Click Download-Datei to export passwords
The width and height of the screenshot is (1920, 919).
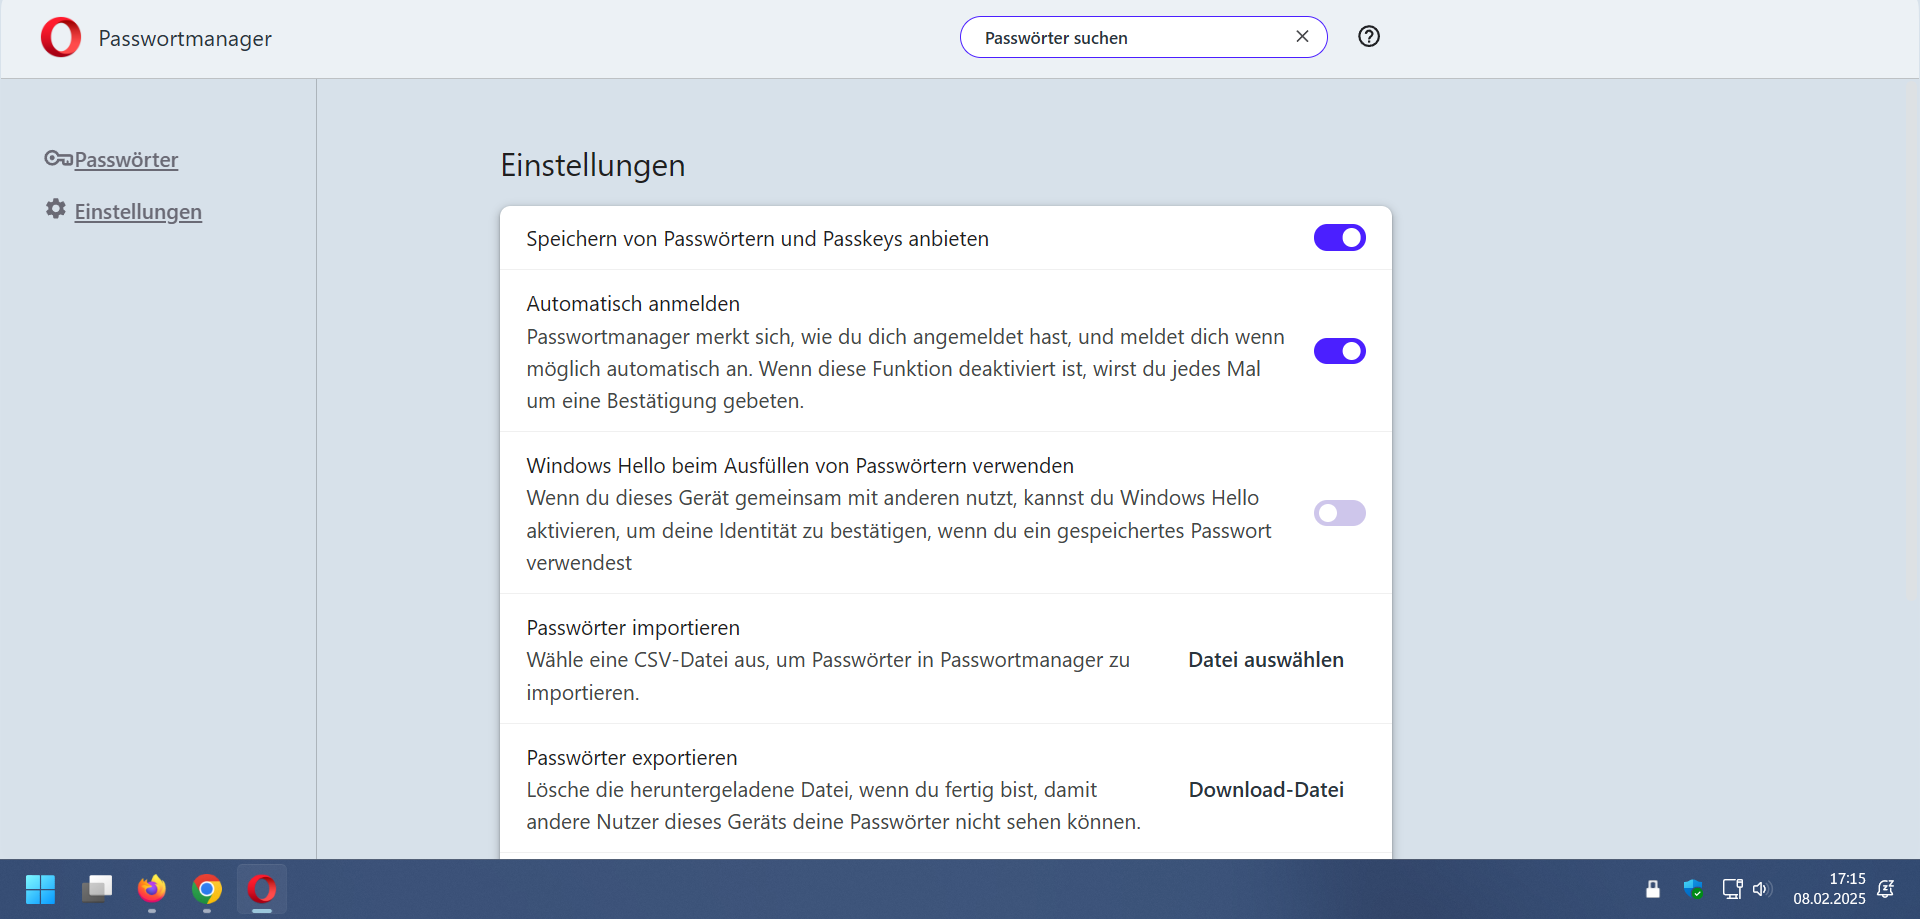click(1265, 790)
